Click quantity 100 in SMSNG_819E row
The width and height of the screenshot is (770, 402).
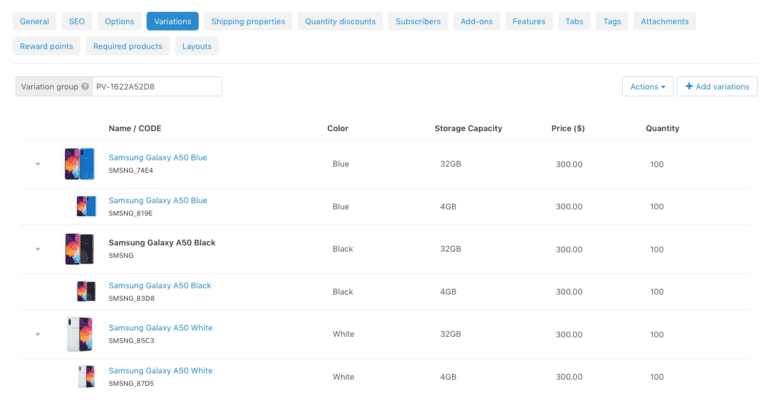(x=657, y=207)
